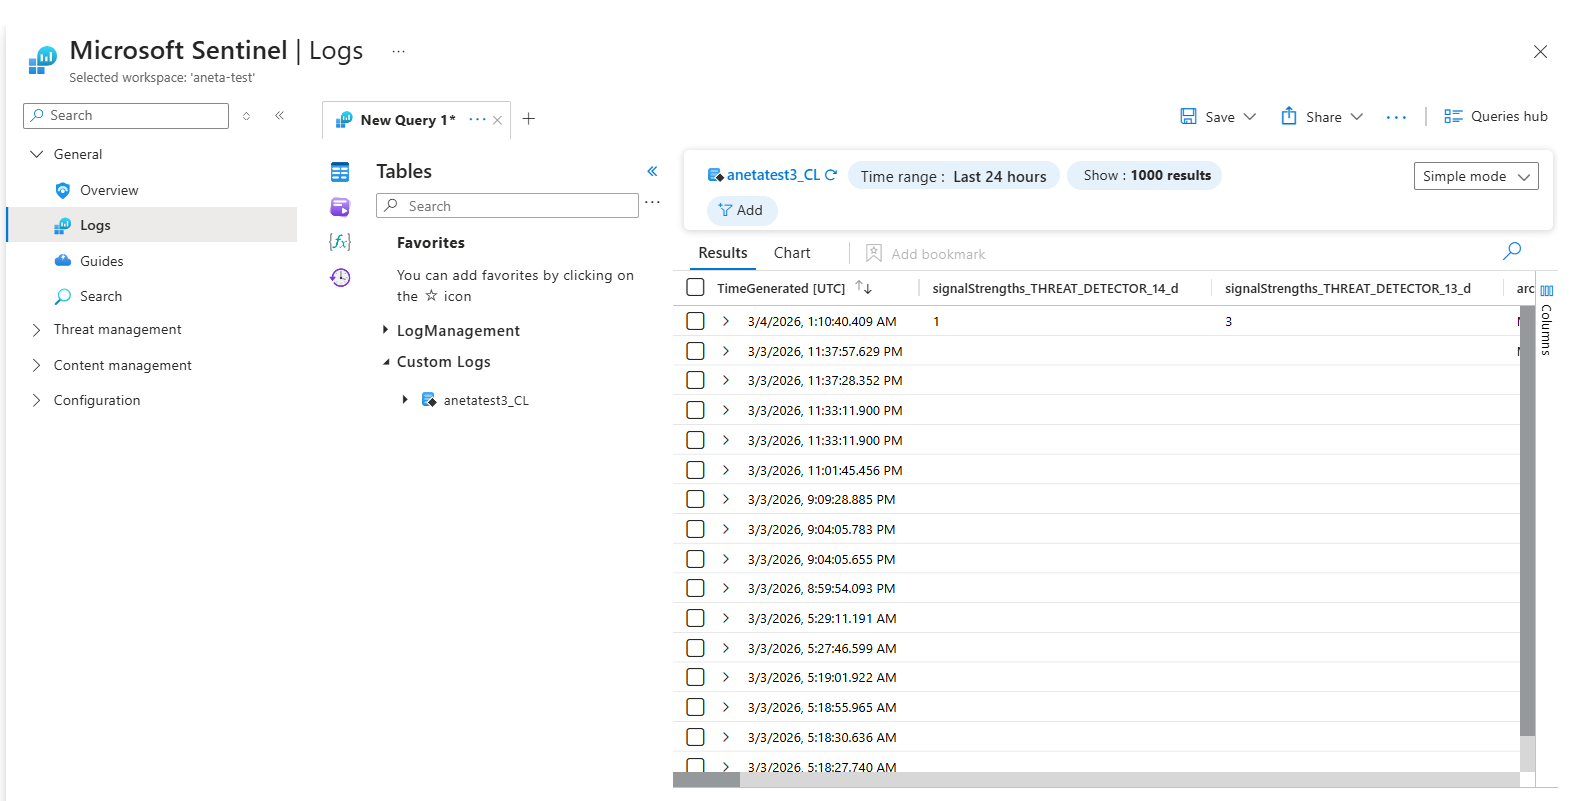1576x801 pixels.
Task: Refresh the anetatest3_CL table results
Action: (x=831, y=174)
